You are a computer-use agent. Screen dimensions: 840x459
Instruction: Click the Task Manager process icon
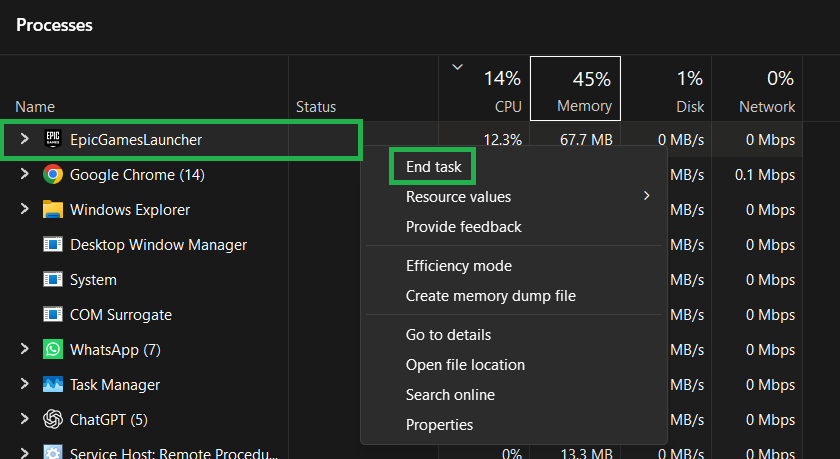pos(53,385)
